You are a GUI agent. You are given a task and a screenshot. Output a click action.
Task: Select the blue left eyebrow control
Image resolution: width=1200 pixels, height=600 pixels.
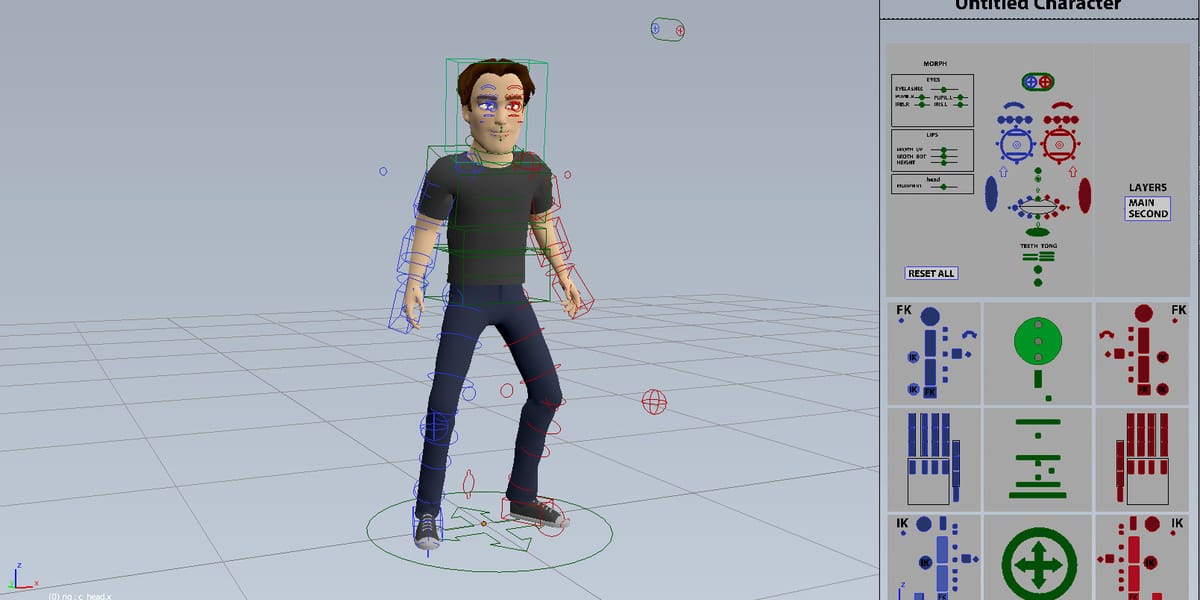point(1013,106)
